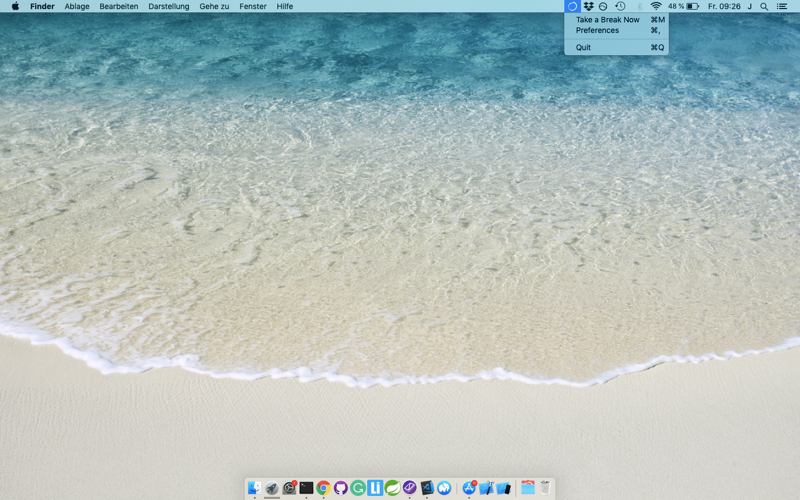Launch Google Chrome from the Dock
This screenshot has height=500, width=800.
(323, 488)
